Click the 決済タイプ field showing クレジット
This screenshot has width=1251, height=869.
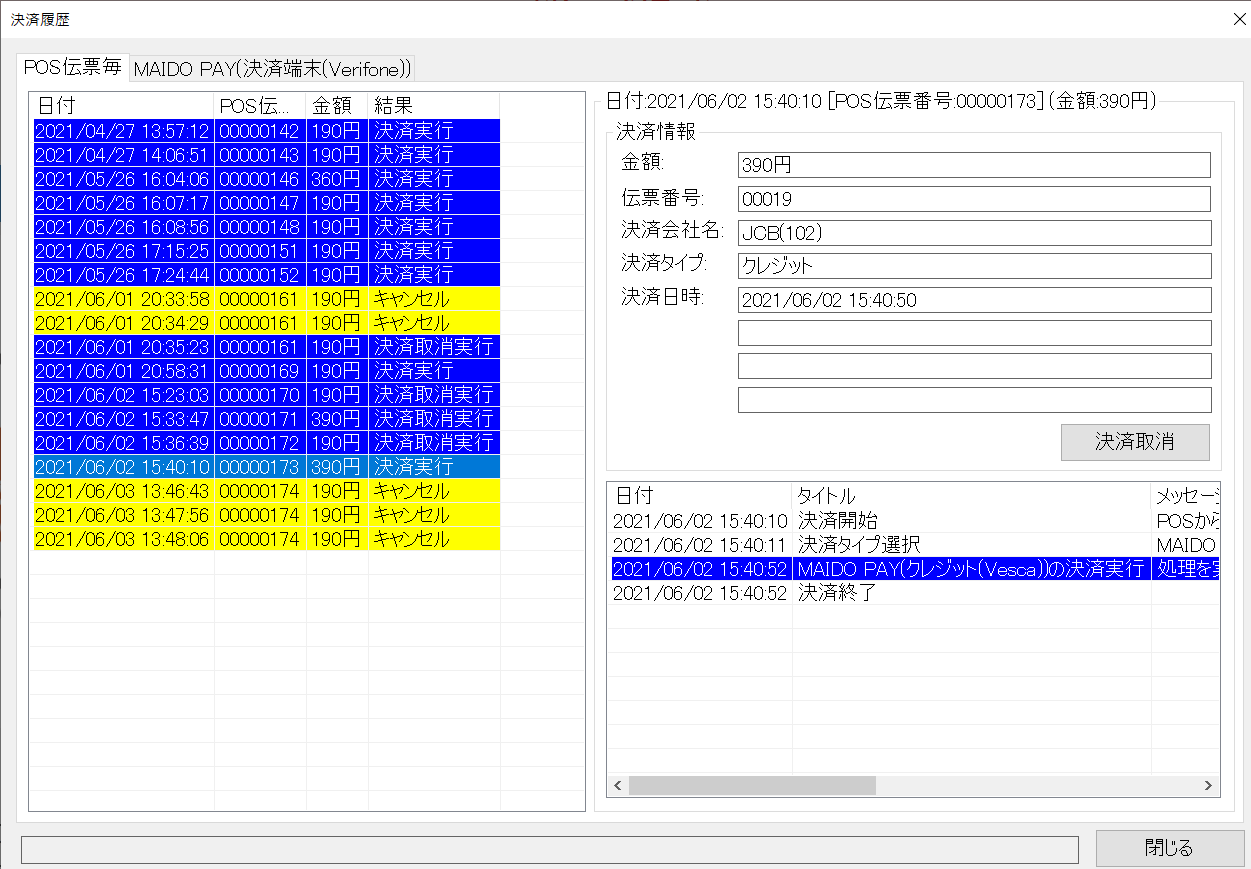click(974, 266)
